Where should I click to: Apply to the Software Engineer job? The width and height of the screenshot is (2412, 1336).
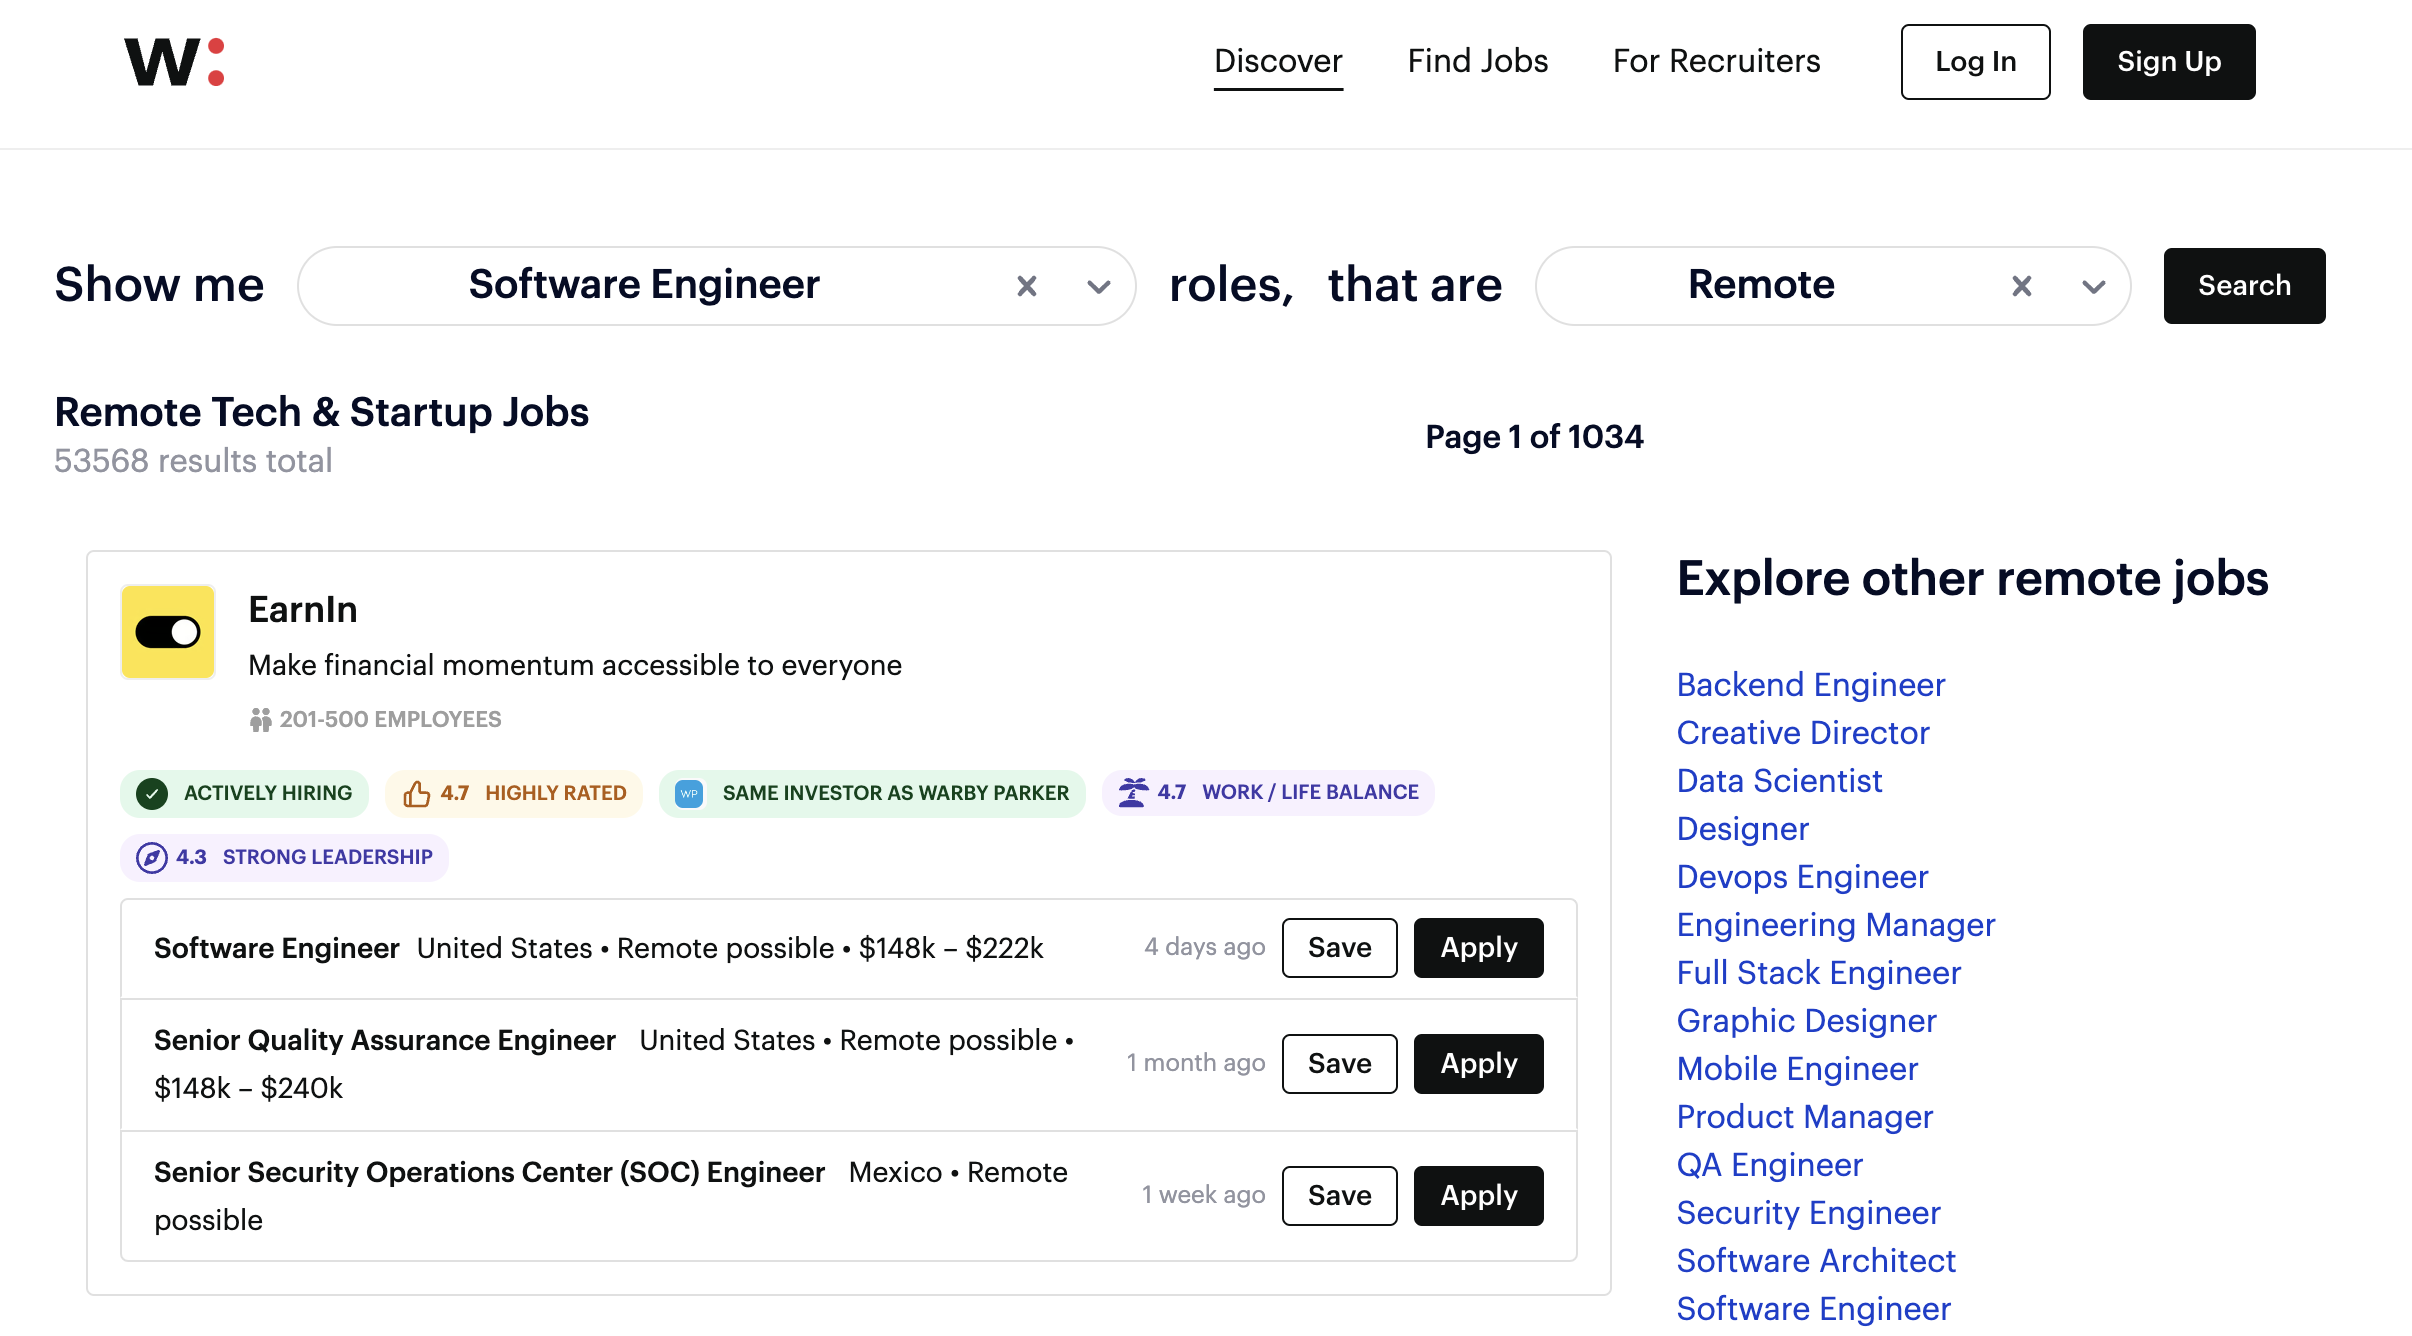point(1478,948)
